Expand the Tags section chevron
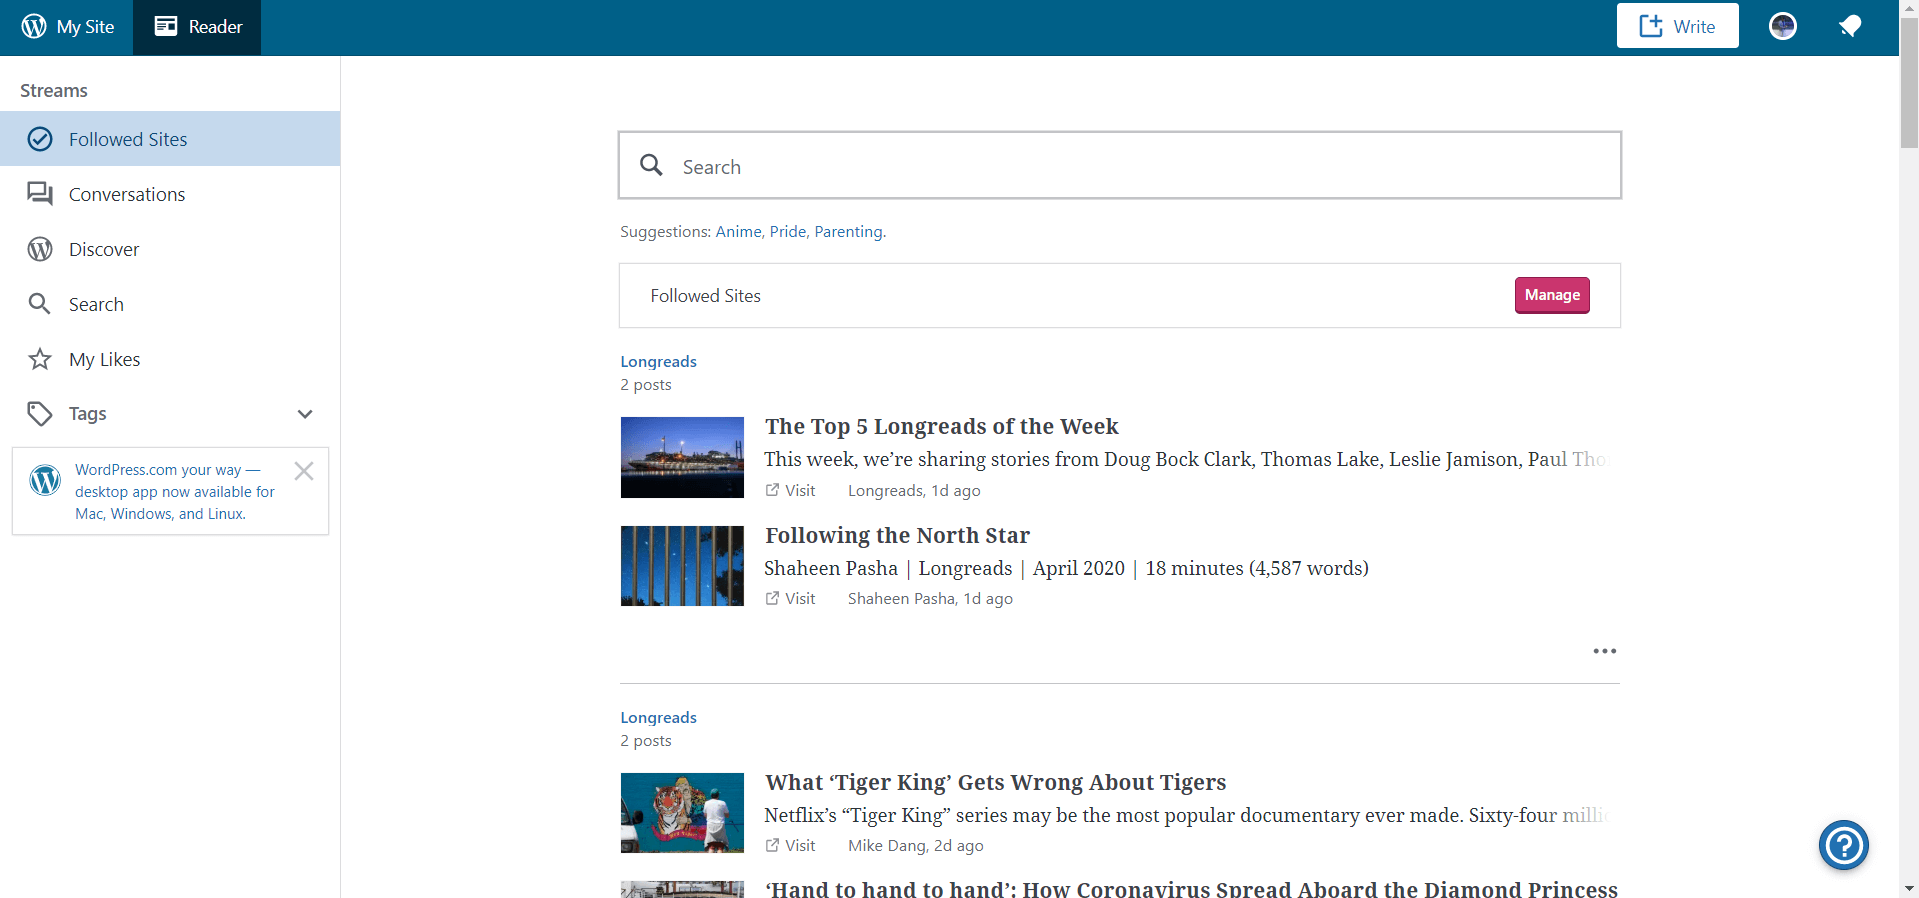 point(305,414)
